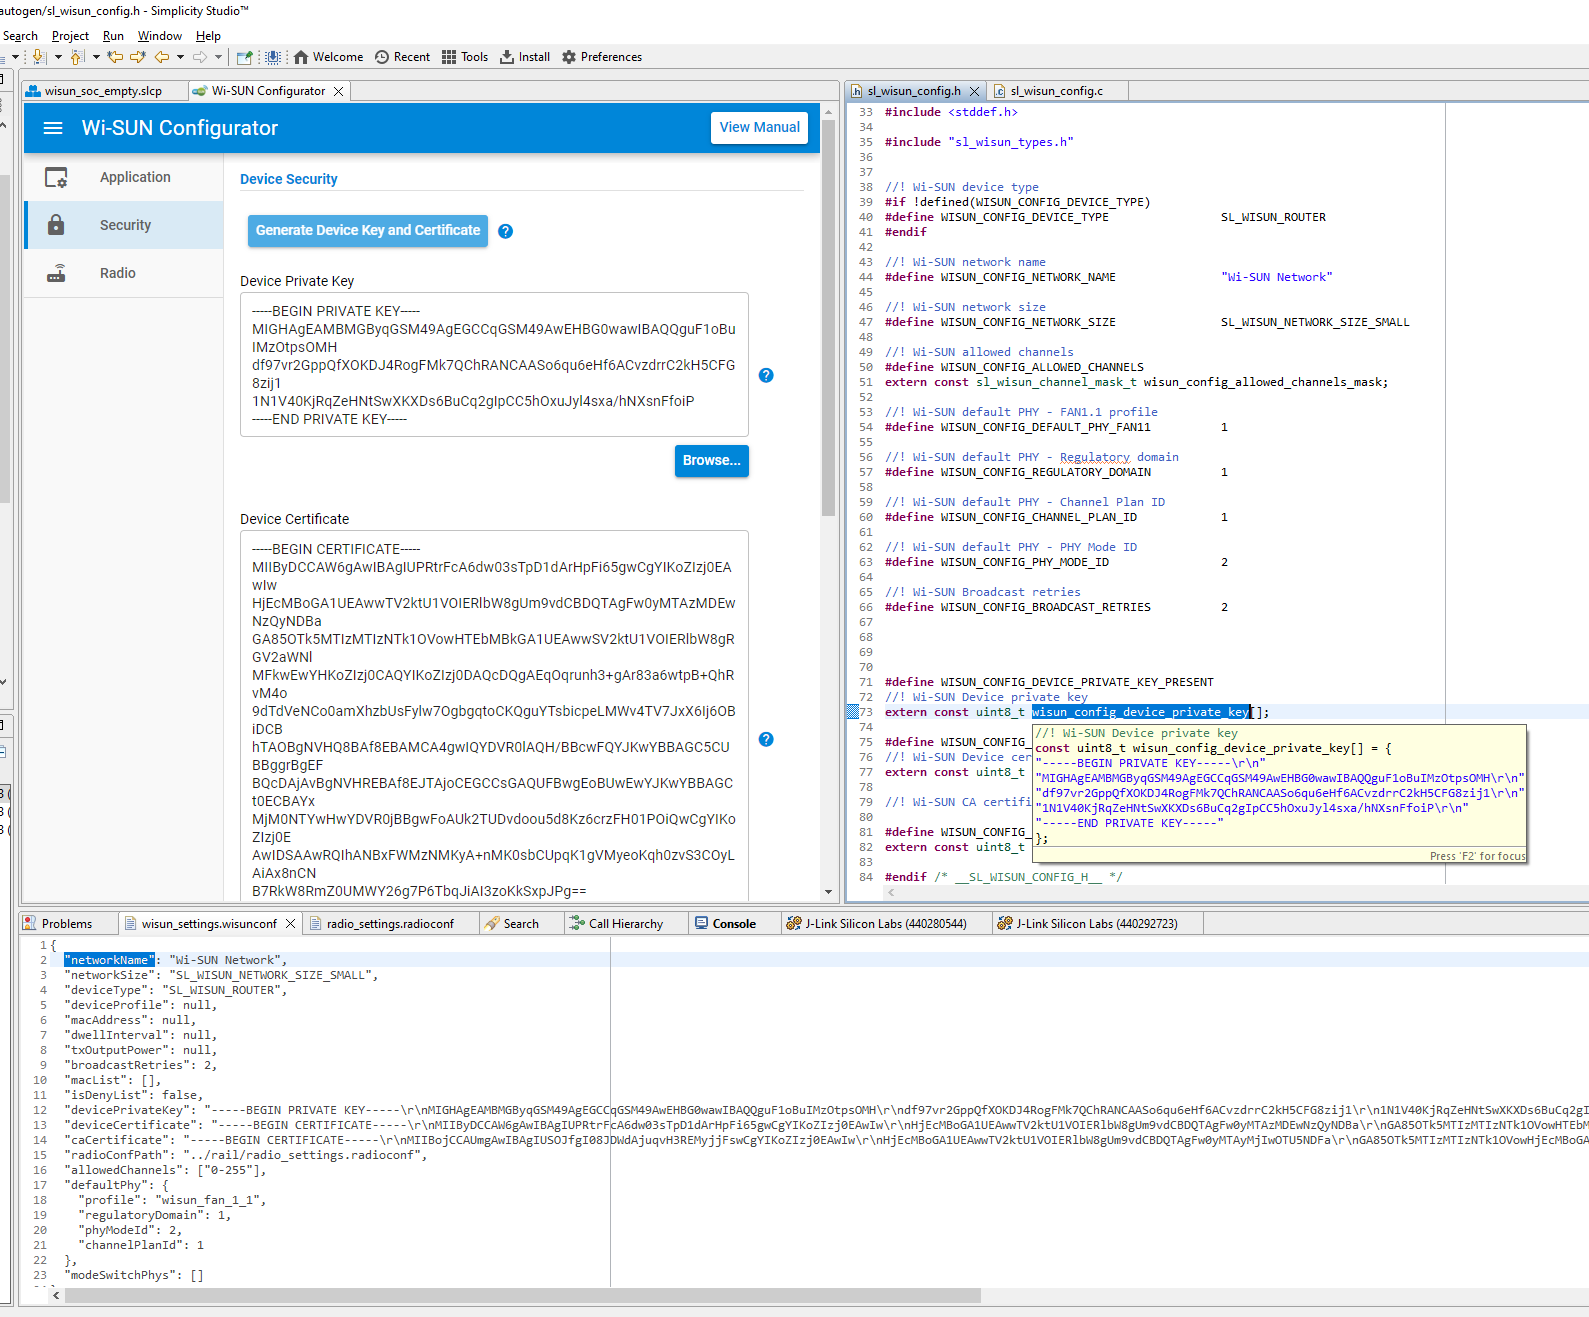Open Preferences from the toolbar
The image size is (1589, 1317).
(601, 57)
